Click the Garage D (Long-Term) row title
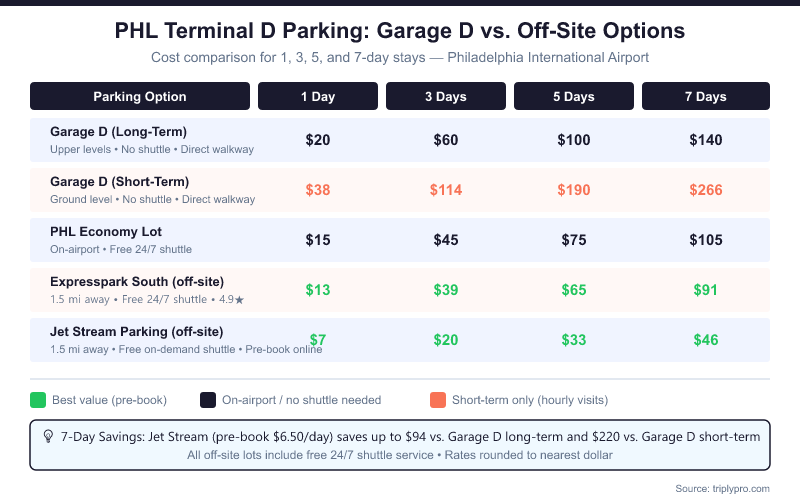Viewport: 800px width, 500px height. pos(118,132)
